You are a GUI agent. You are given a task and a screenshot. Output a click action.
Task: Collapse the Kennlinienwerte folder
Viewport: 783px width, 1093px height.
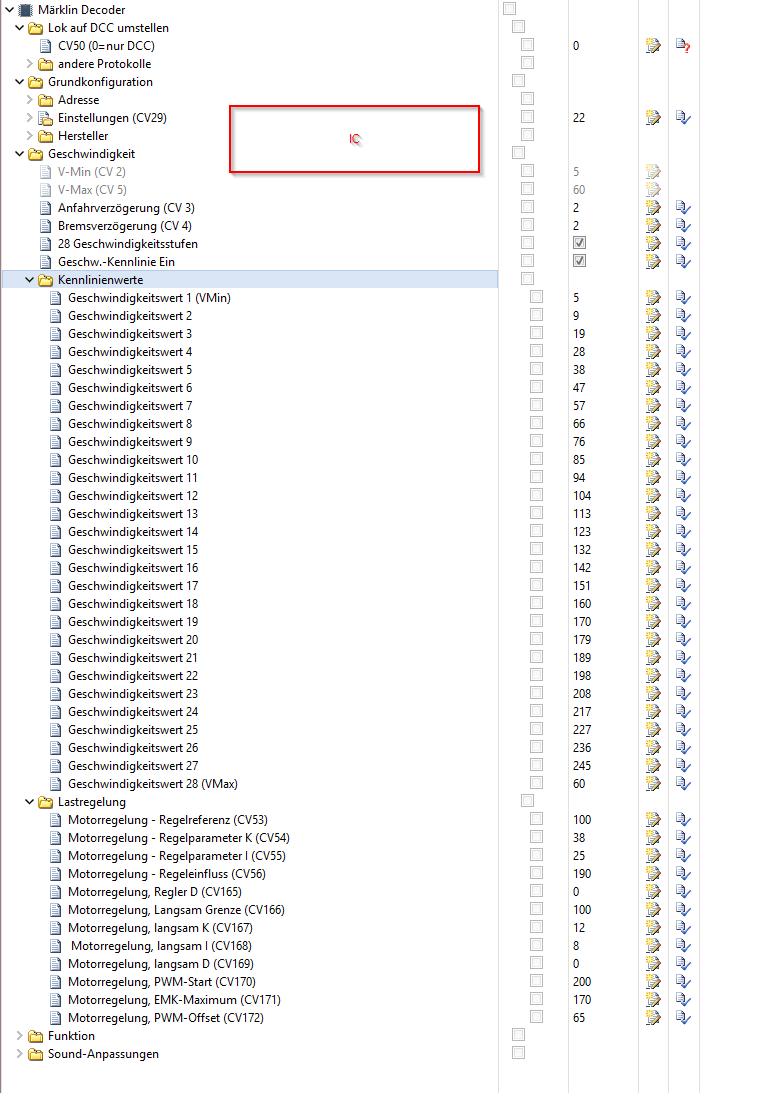30,280
